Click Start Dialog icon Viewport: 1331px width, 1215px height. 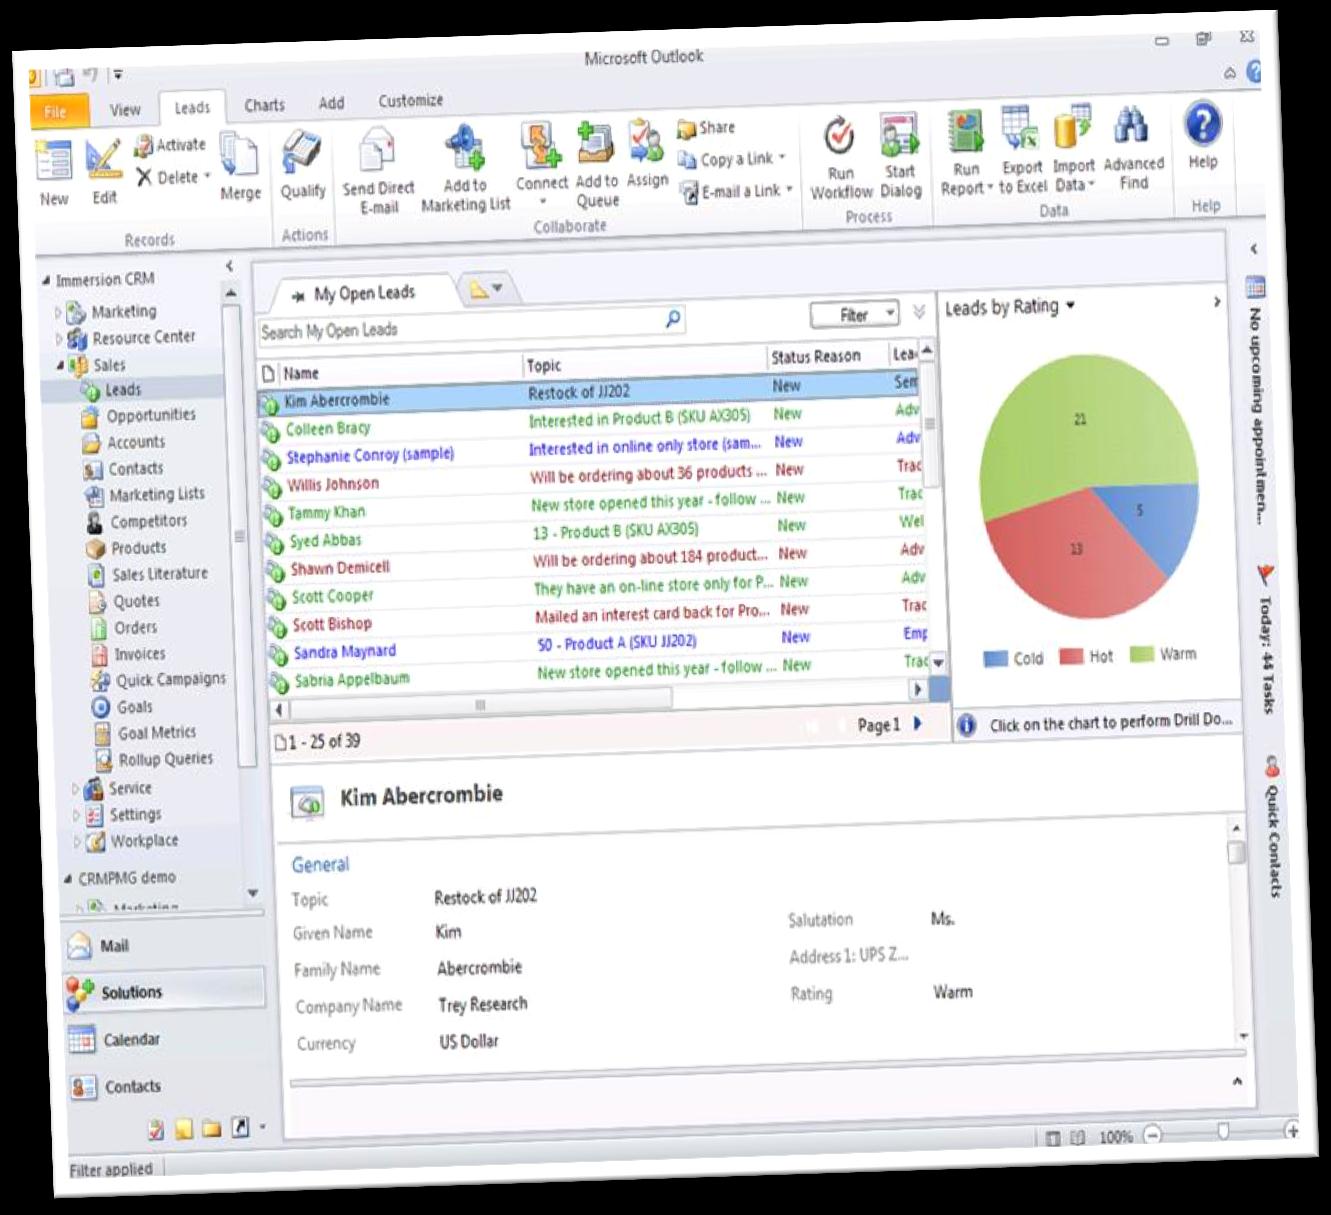click(x=899, y=136)
